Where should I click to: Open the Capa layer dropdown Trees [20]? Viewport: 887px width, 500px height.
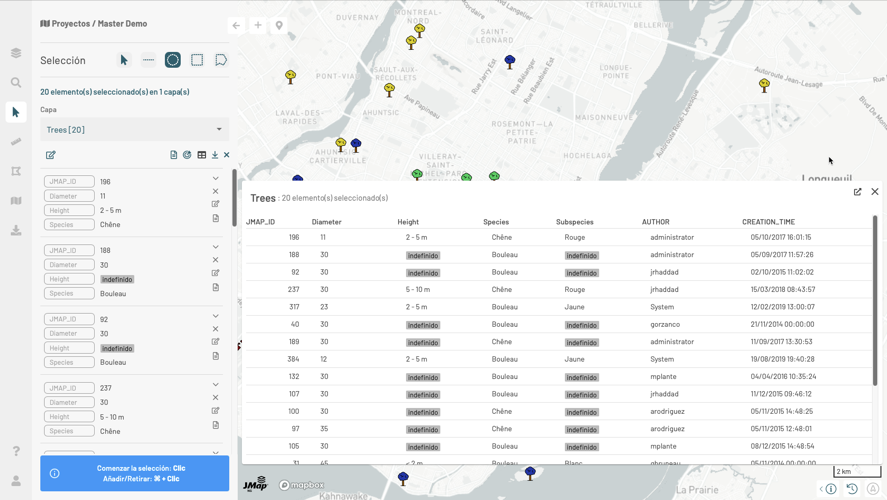[134, 129]
